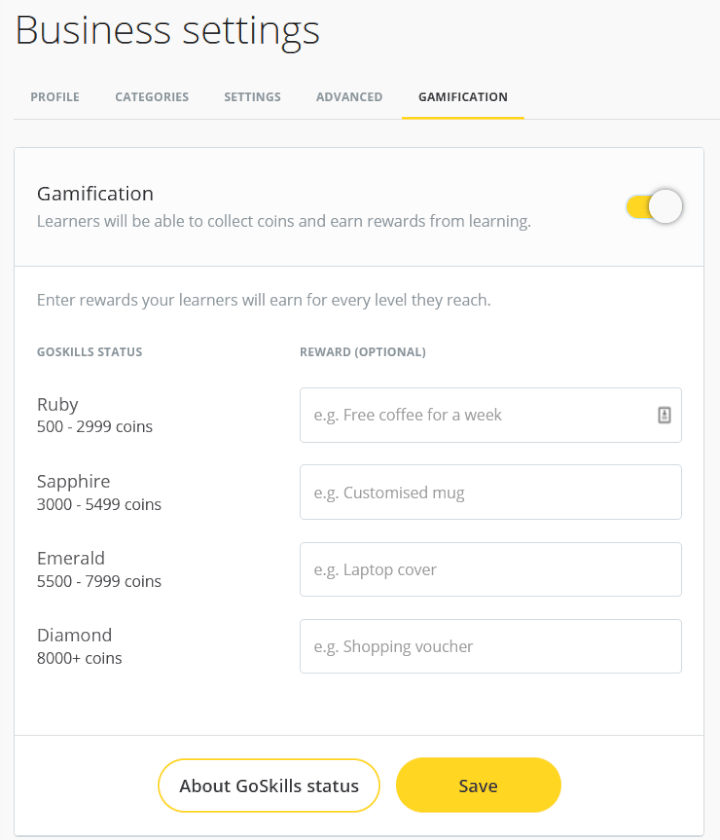
Task: Open About GoSkills status
Action: [268, 785]
